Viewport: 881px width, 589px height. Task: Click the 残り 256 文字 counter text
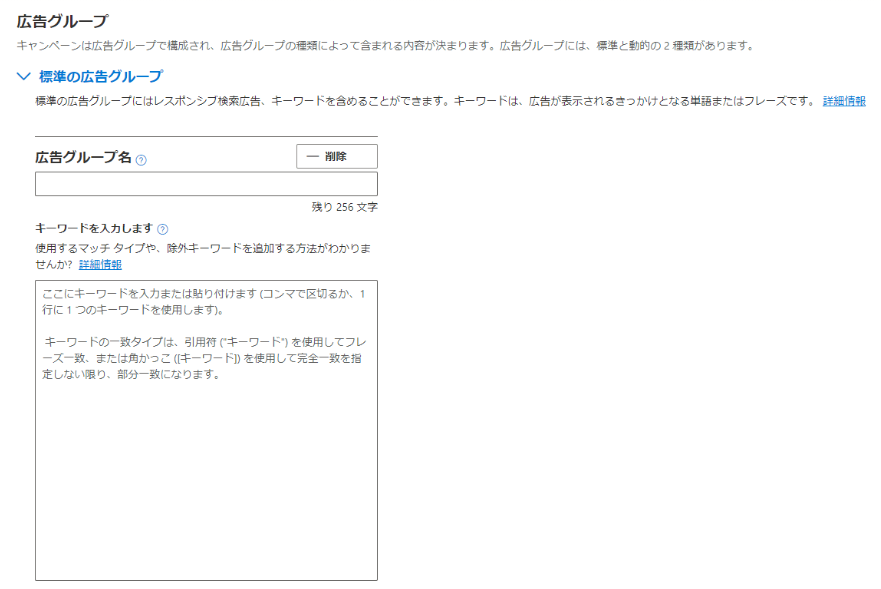(x=344, y=207)
